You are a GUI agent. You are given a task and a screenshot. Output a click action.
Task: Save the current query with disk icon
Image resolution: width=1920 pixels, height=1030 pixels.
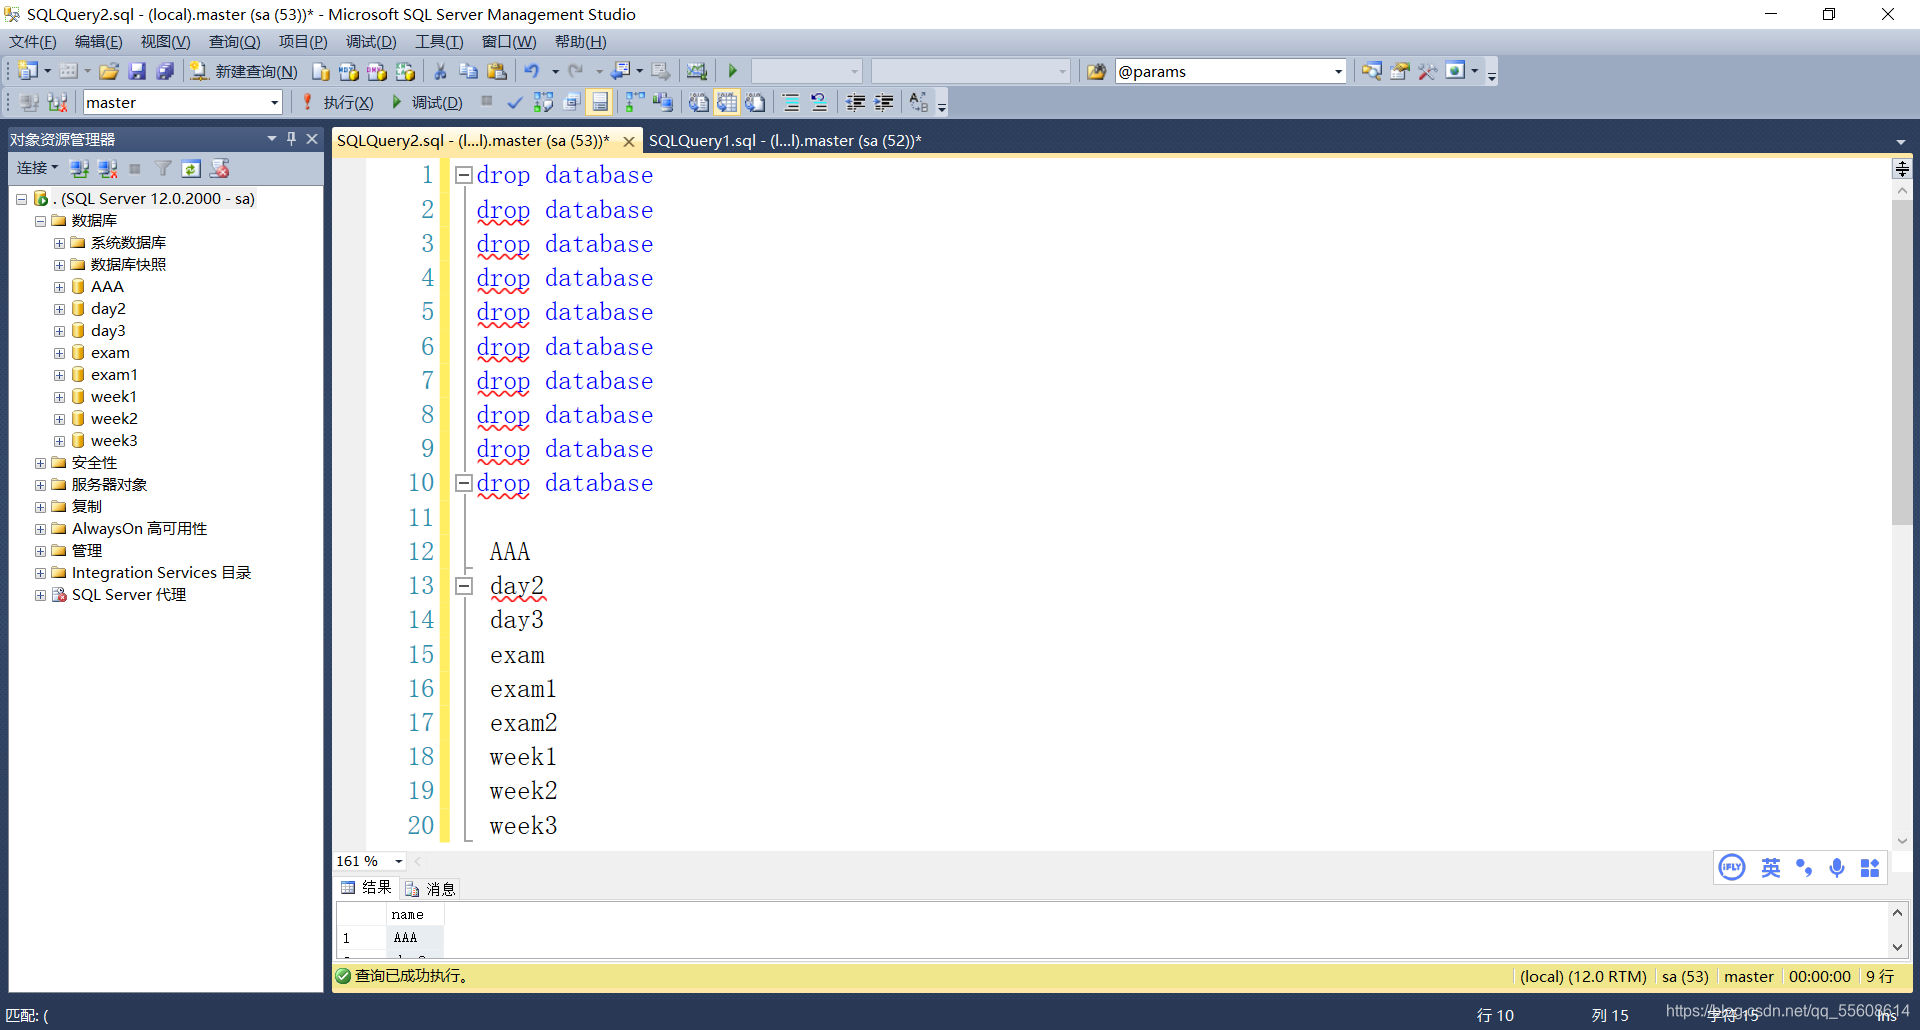137,71
